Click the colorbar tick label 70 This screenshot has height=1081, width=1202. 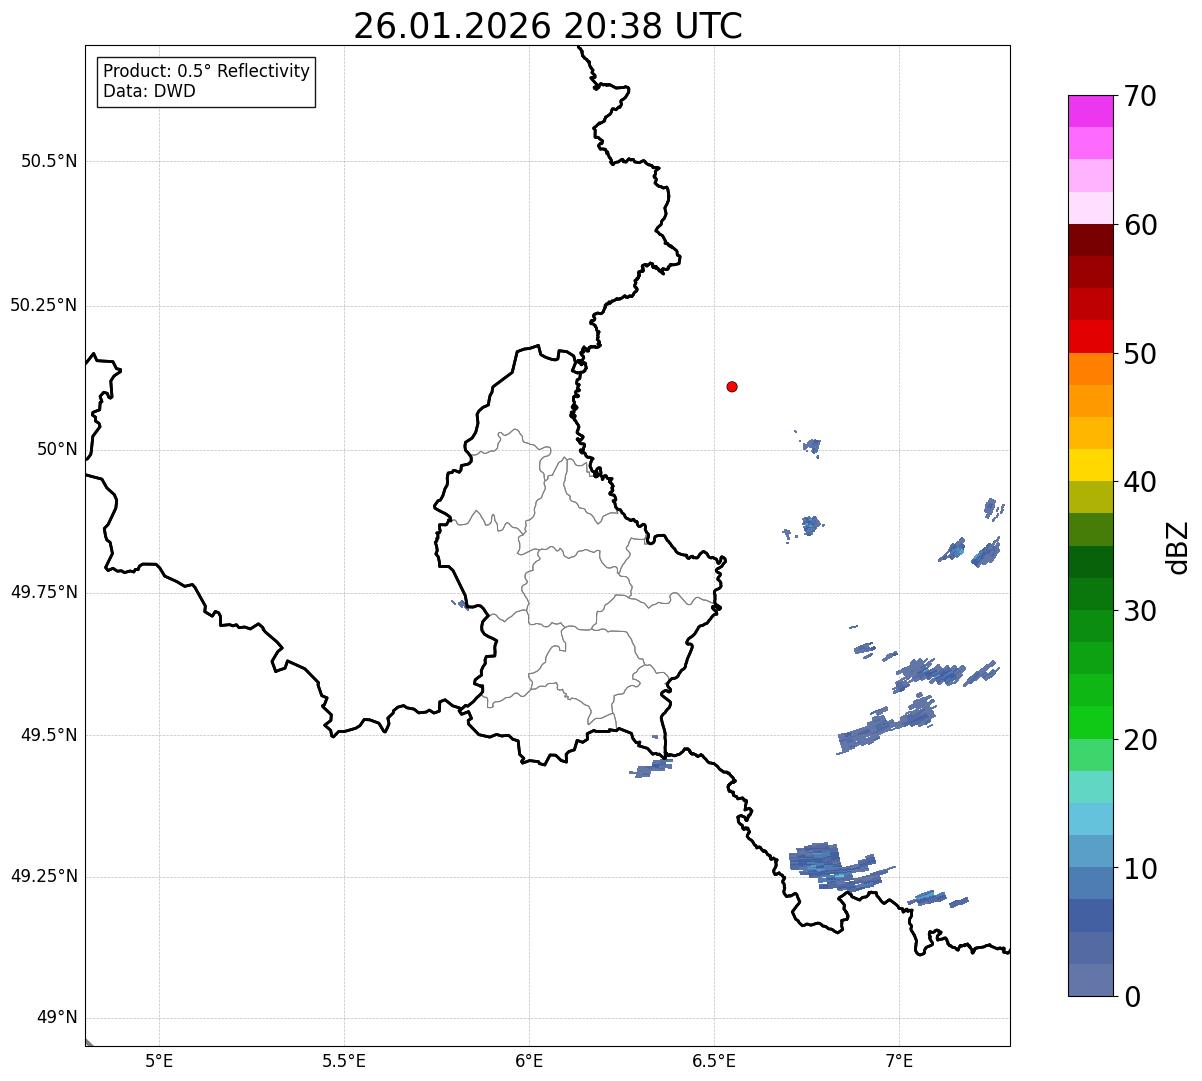pos(1140,96)
